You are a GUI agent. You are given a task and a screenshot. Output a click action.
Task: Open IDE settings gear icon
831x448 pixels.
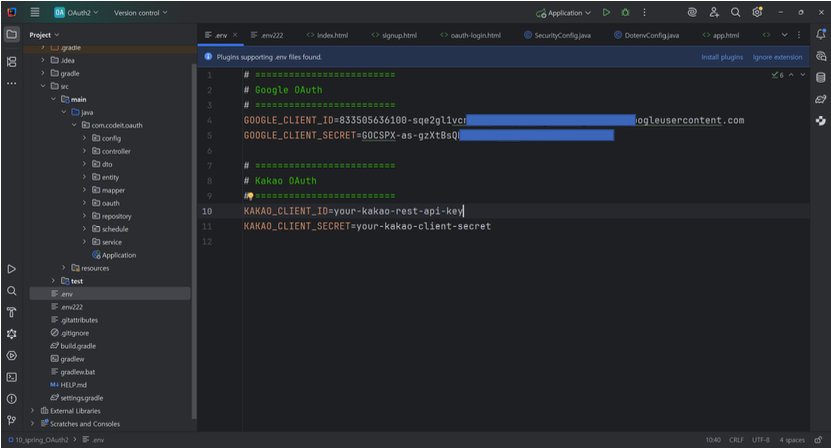[757, 12]
